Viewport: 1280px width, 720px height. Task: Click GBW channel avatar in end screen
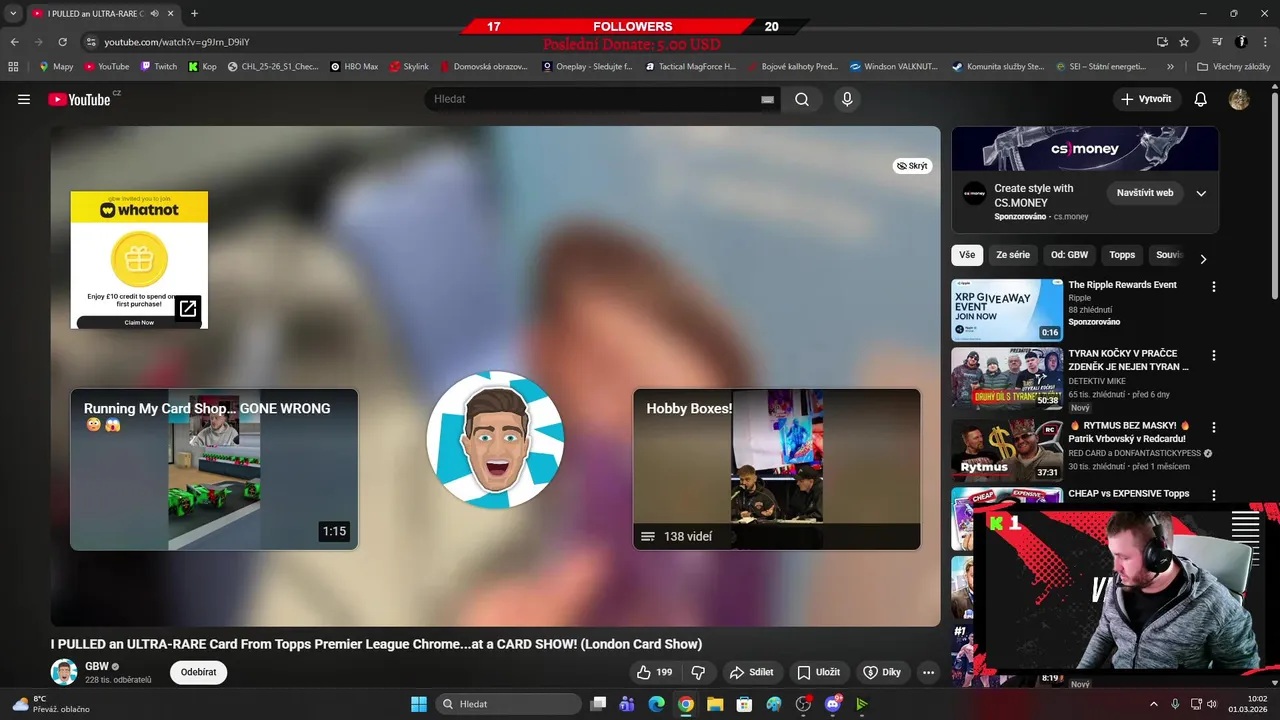click(495, 440)
